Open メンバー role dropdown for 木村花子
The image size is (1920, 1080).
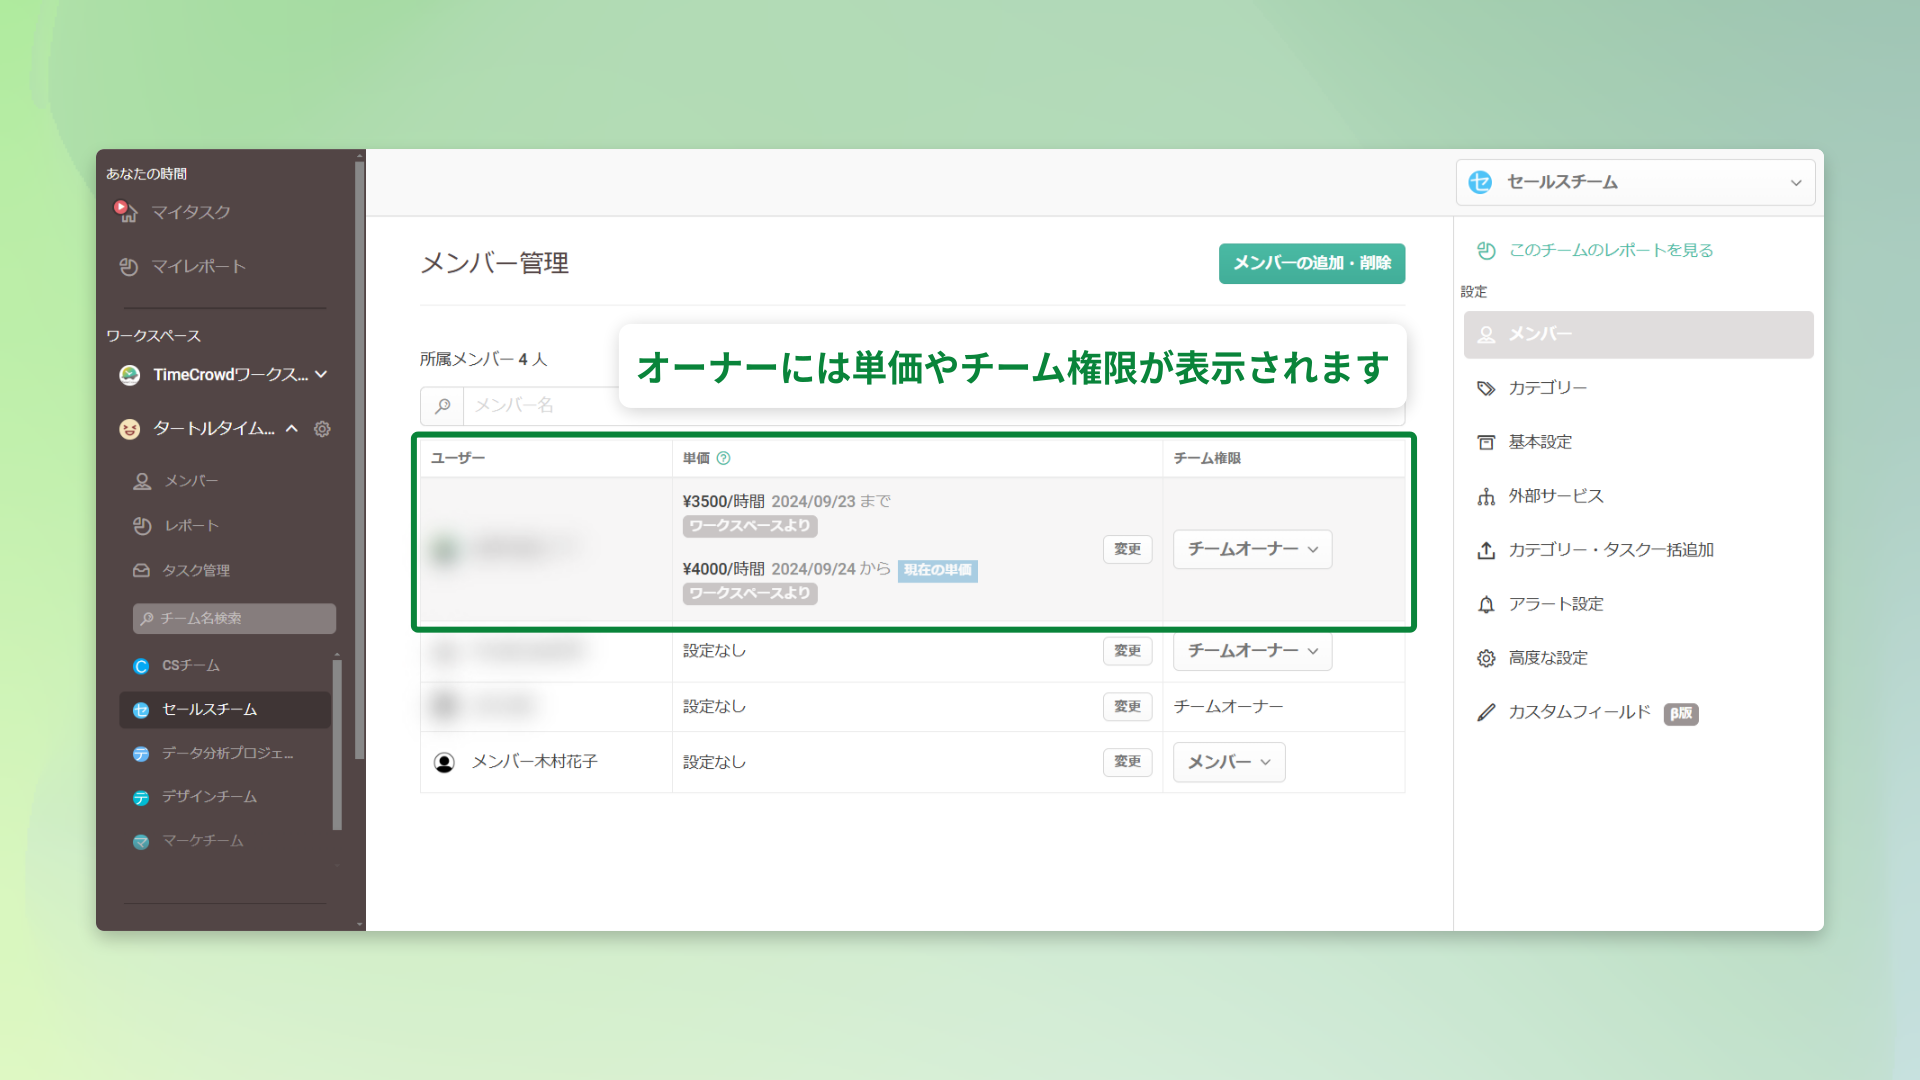[1228, 762]
